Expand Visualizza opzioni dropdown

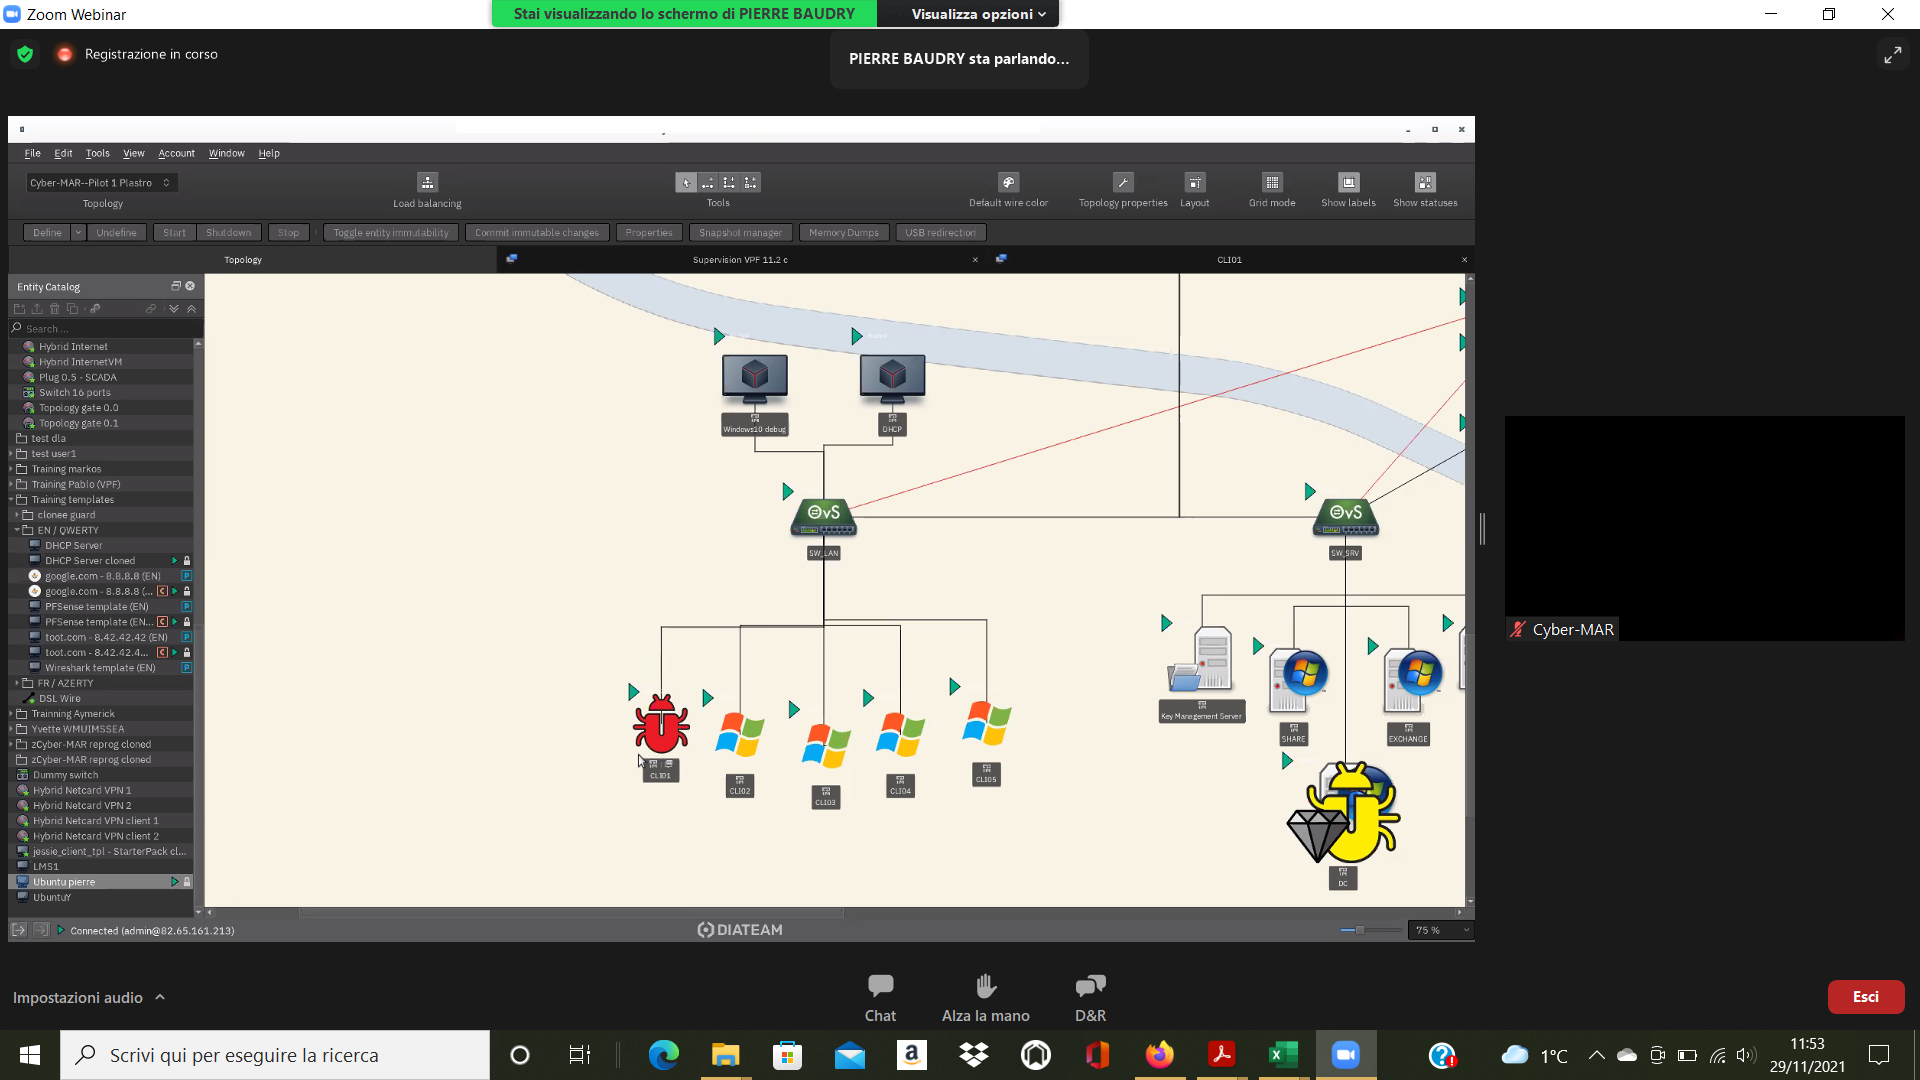[978, 14]
